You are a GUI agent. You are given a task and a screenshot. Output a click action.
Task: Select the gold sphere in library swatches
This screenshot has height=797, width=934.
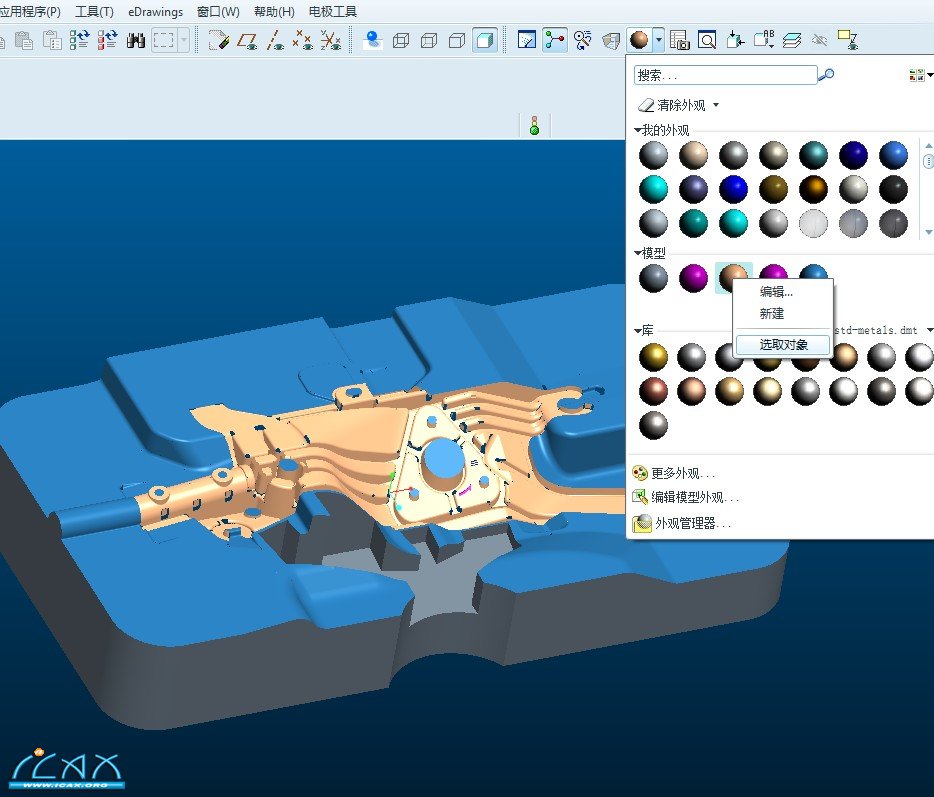(x=654, y=357)
